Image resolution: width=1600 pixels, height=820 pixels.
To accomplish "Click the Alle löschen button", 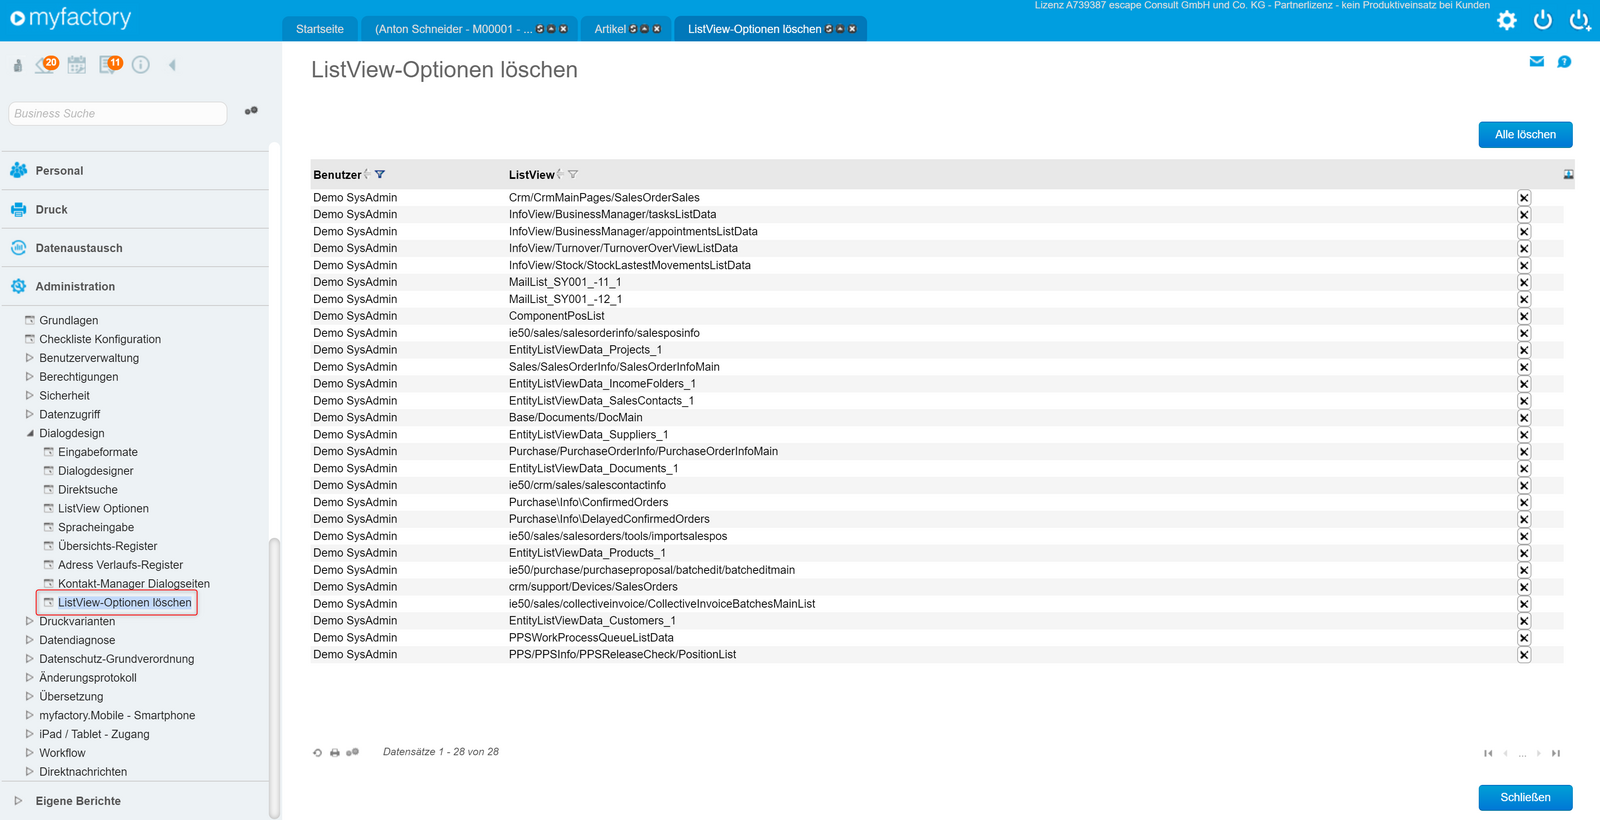I will pos(1525,135).
